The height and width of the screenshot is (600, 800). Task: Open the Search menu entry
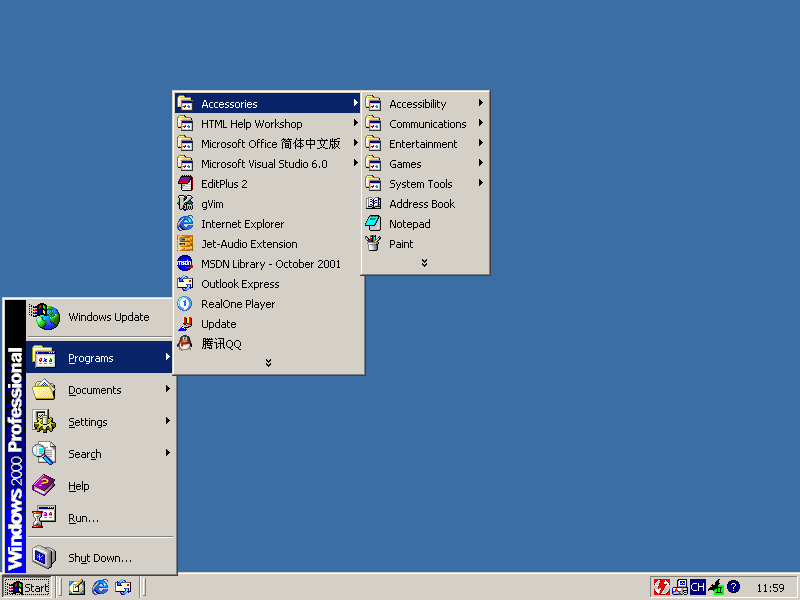99,454
